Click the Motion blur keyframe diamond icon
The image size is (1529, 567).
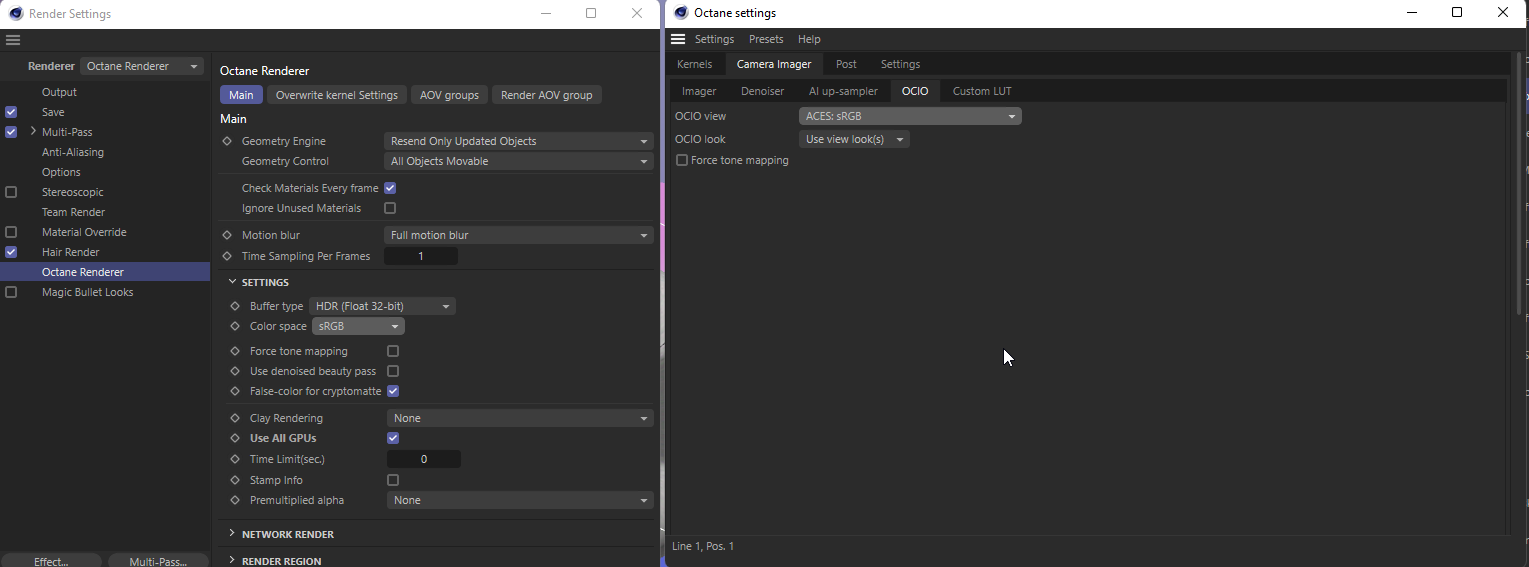click(227, 235)
